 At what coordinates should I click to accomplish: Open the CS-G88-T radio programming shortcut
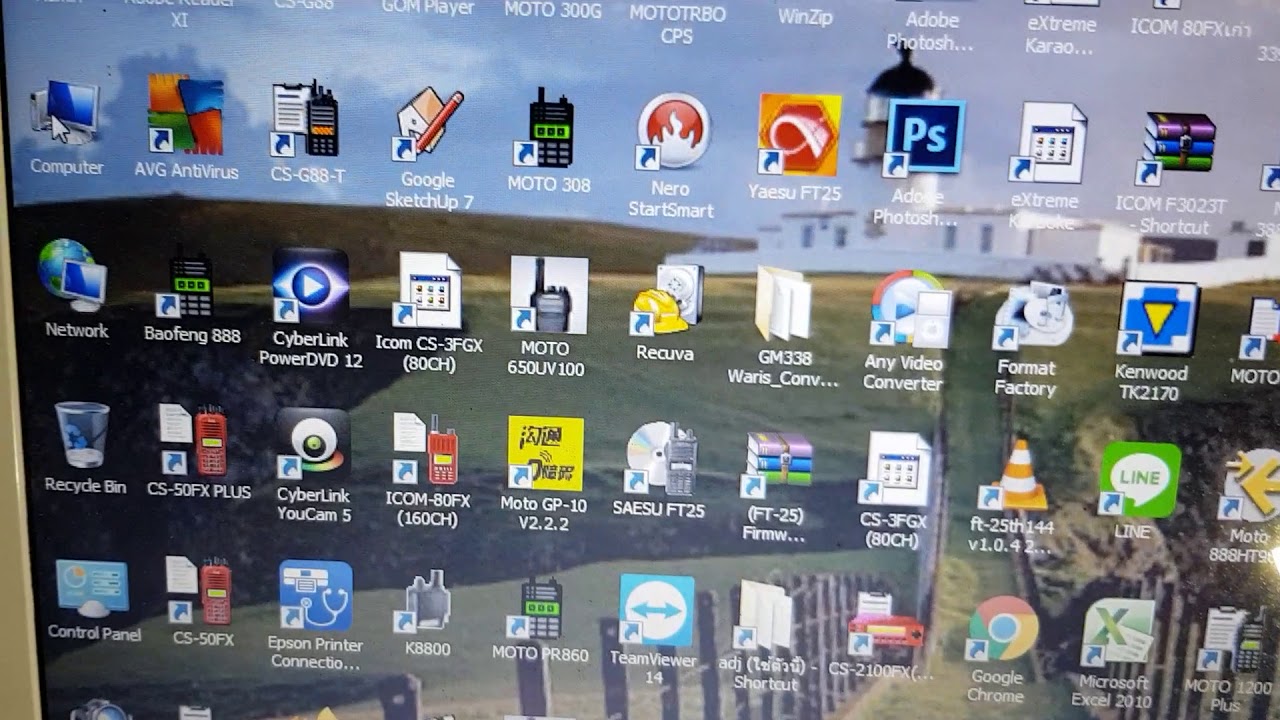306,120
